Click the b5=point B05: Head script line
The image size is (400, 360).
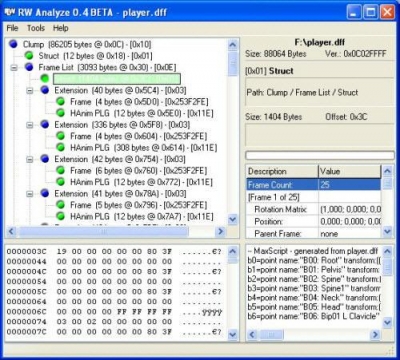coord(314,307)
